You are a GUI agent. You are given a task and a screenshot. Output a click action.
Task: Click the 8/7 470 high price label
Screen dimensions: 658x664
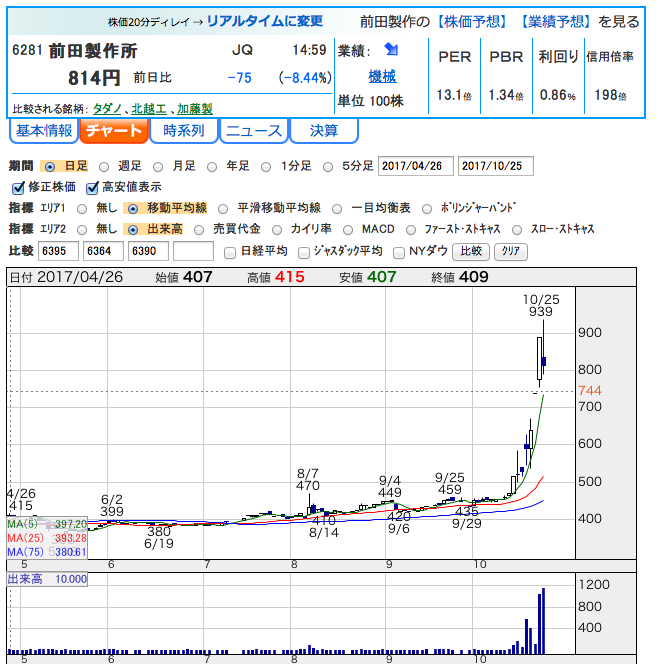(308, 479)
